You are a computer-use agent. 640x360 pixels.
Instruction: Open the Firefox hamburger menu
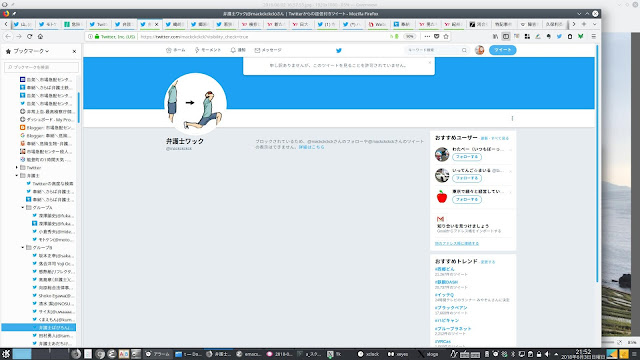(593, 36)
